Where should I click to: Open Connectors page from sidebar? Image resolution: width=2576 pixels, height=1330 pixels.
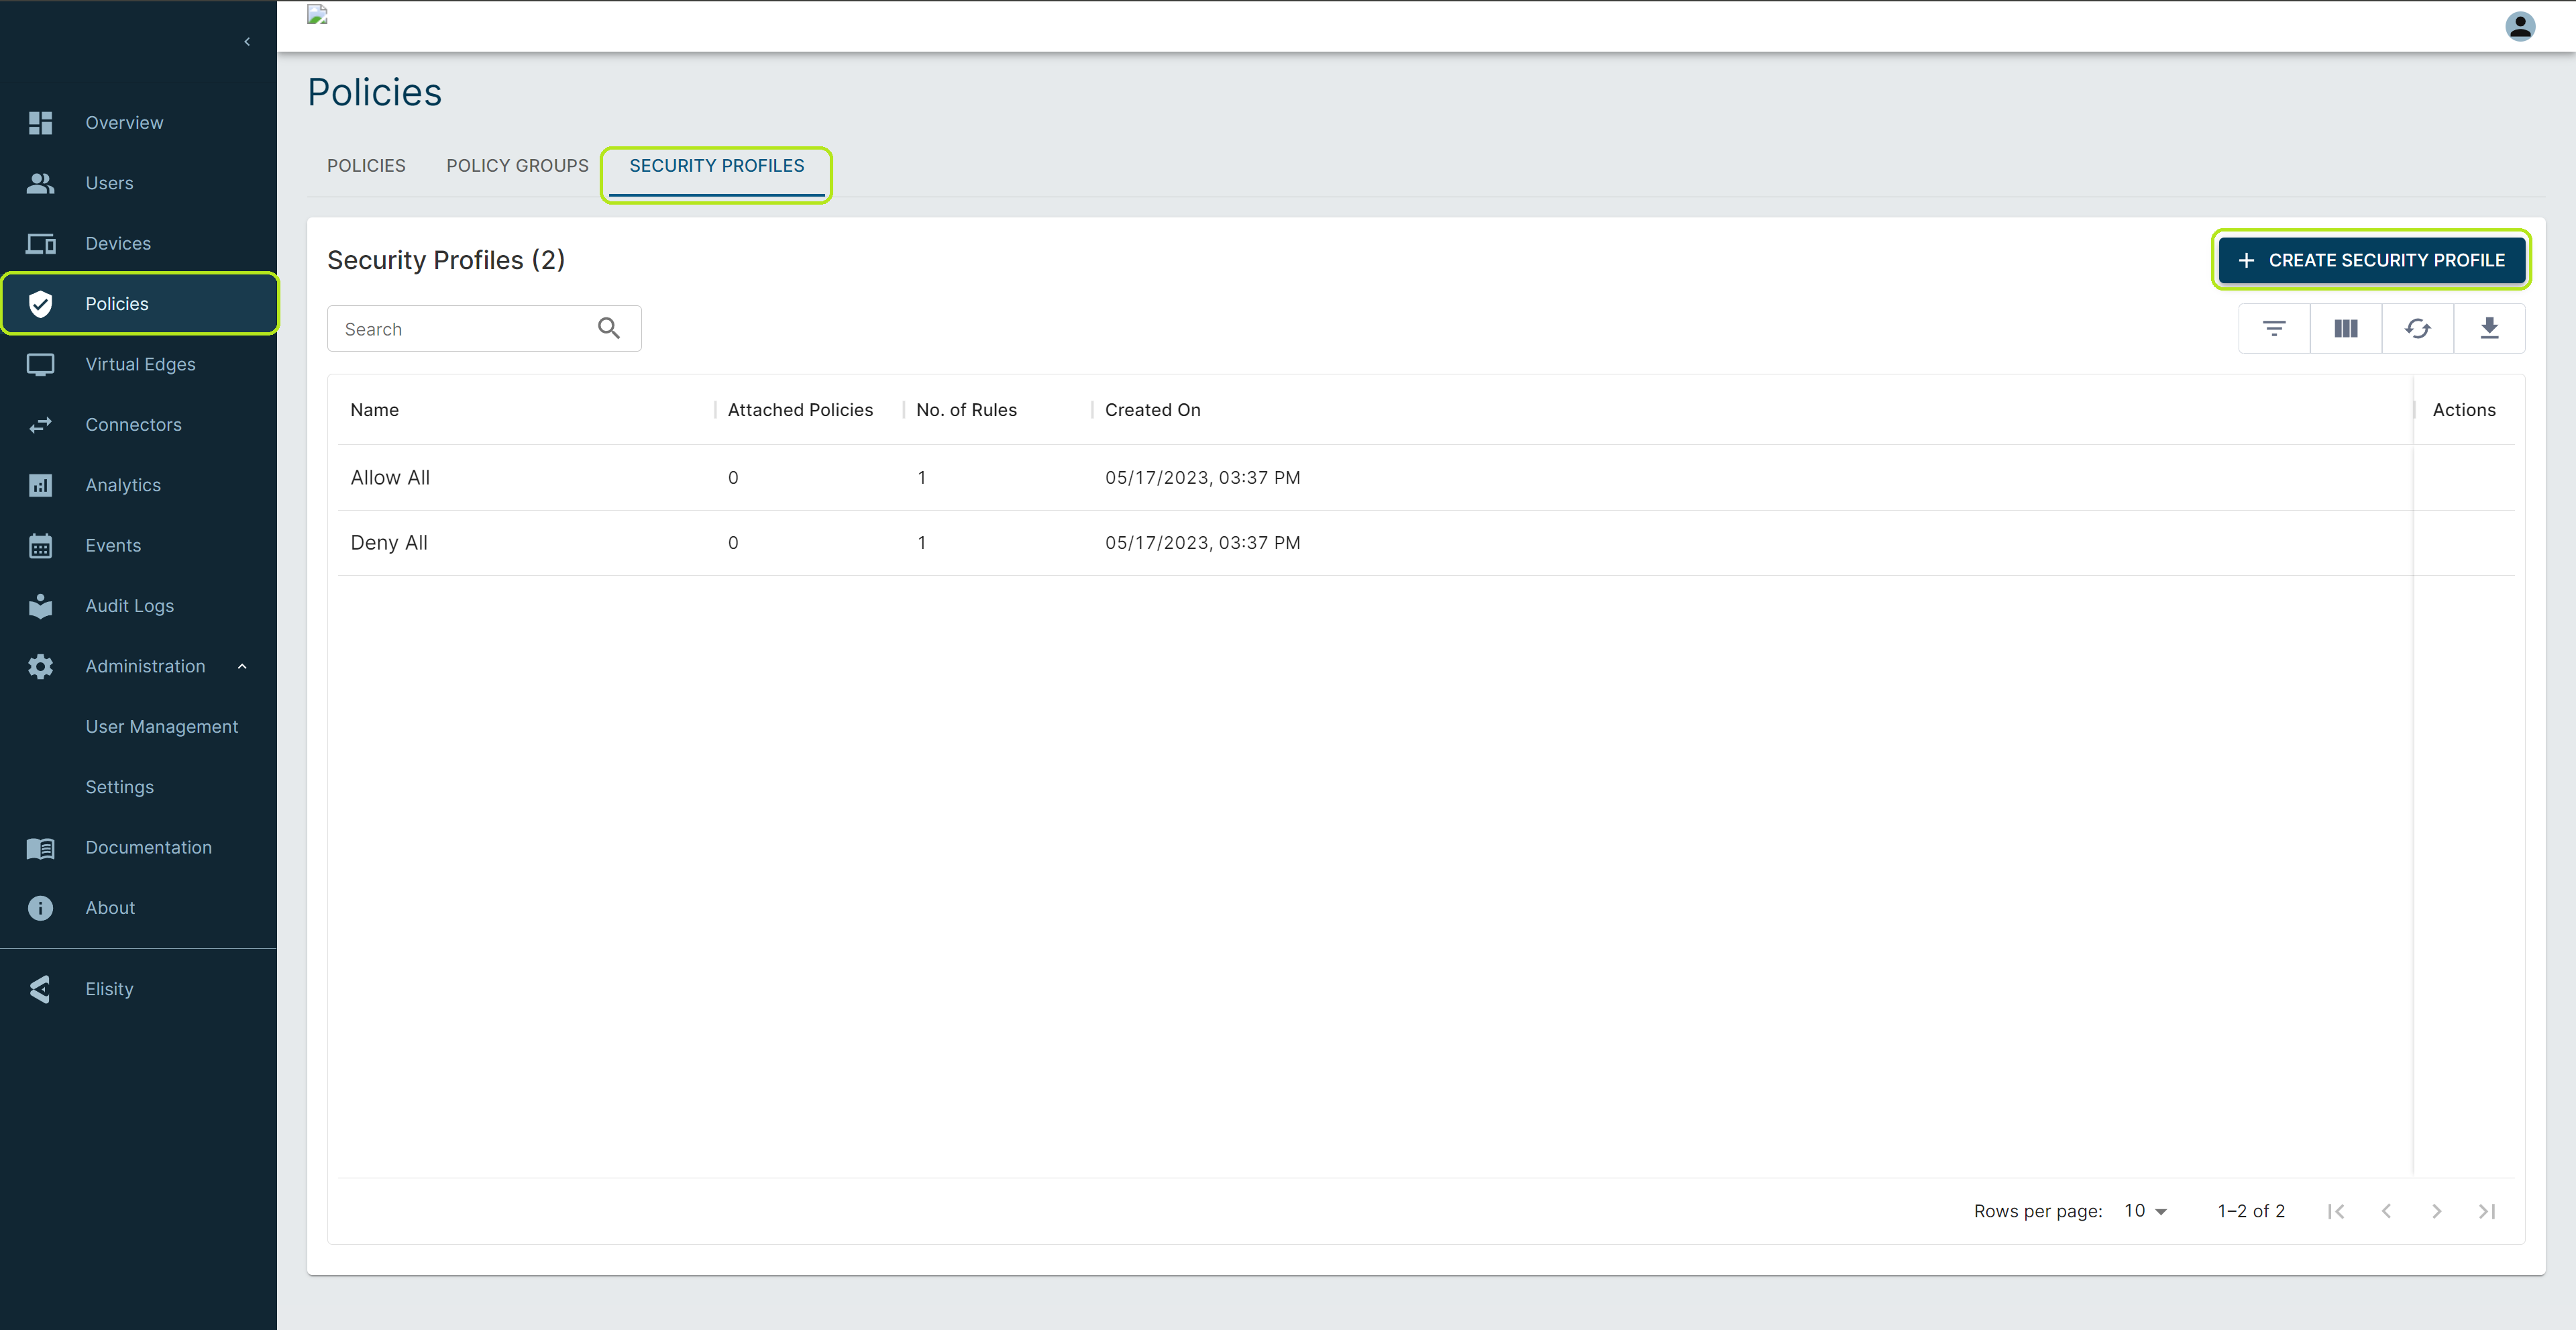click(x=133, y=425)
